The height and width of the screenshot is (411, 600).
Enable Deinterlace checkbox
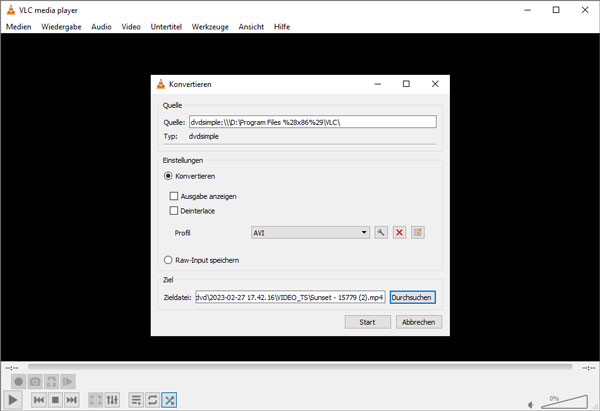[x=174, y=211]
